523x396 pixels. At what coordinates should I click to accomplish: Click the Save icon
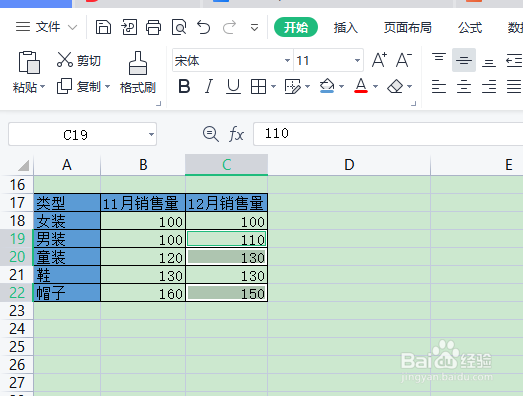[103, 27]
